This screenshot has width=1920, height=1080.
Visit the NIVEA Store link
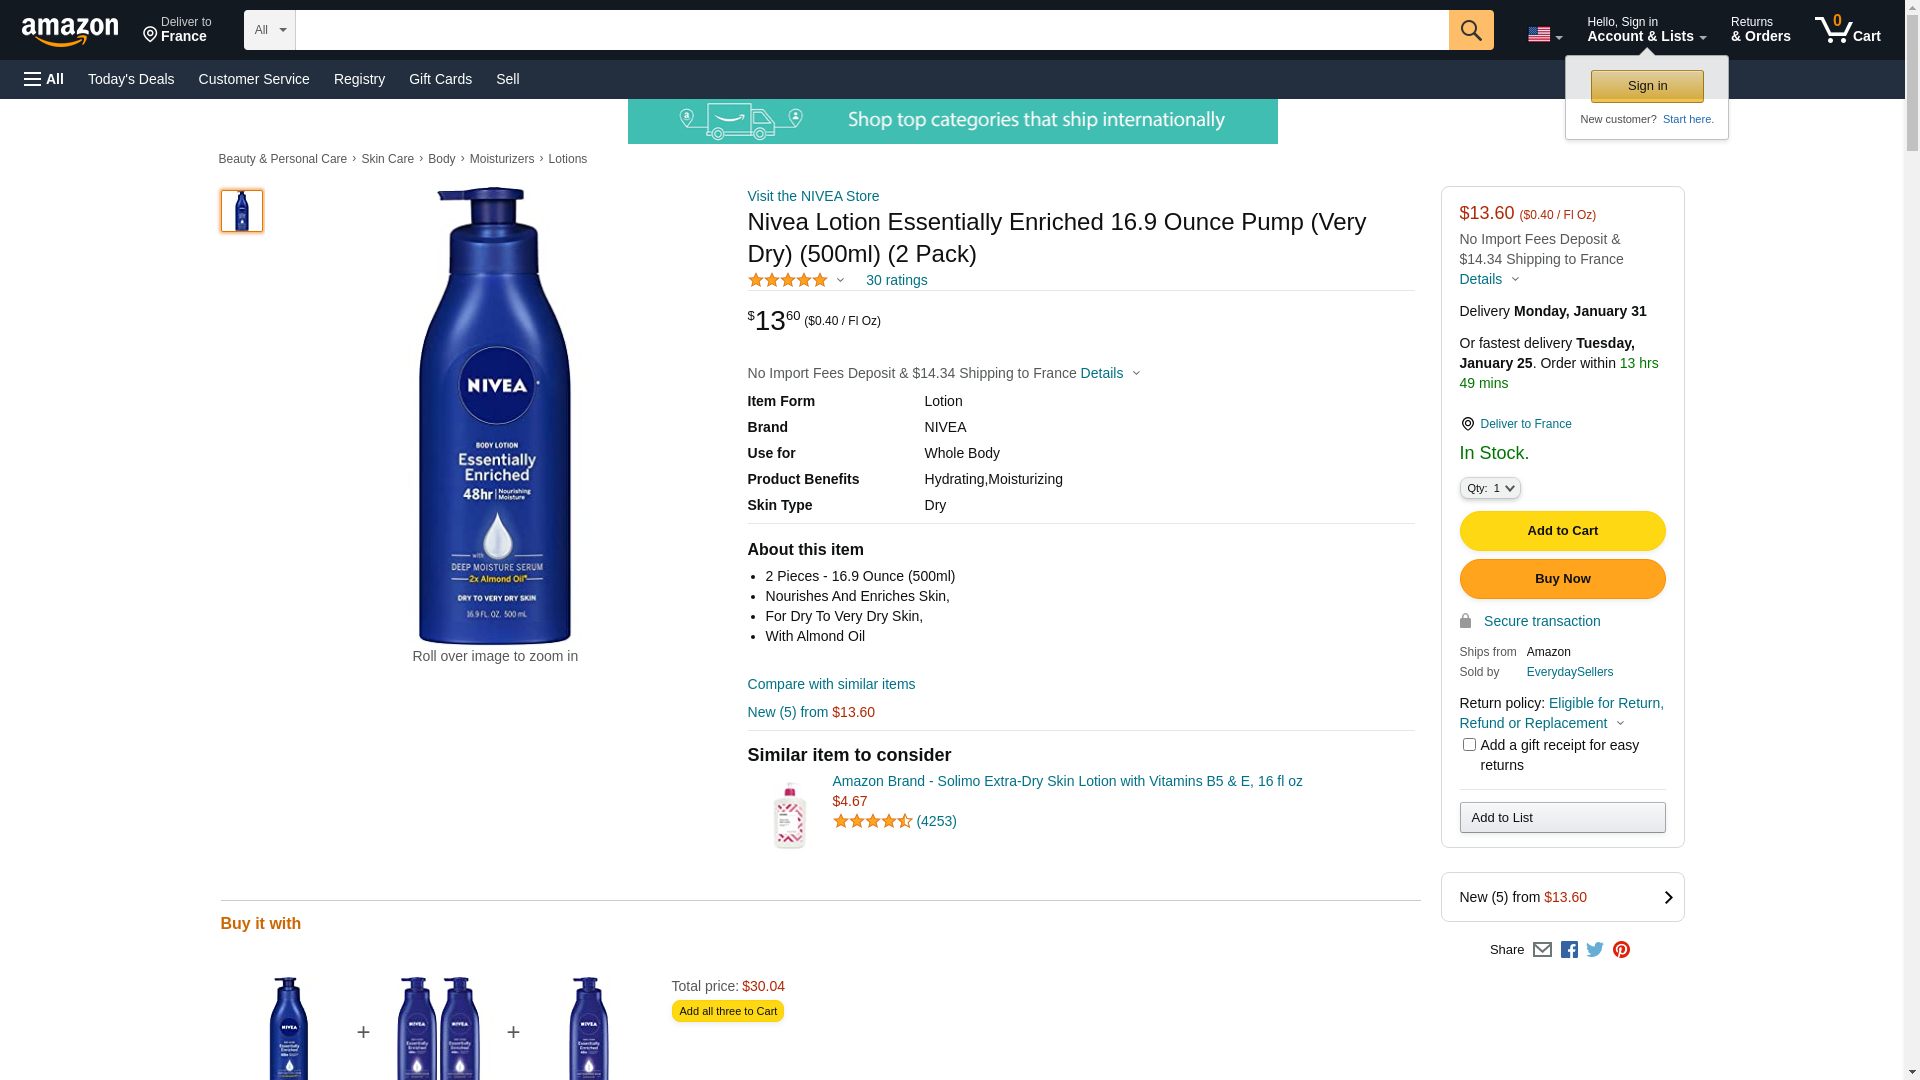[813, 196]
